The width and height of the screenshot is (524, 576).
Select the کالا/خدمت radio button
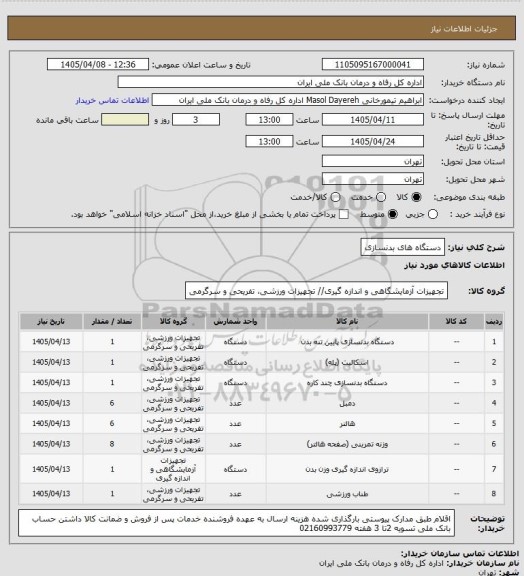pos(335,197)
